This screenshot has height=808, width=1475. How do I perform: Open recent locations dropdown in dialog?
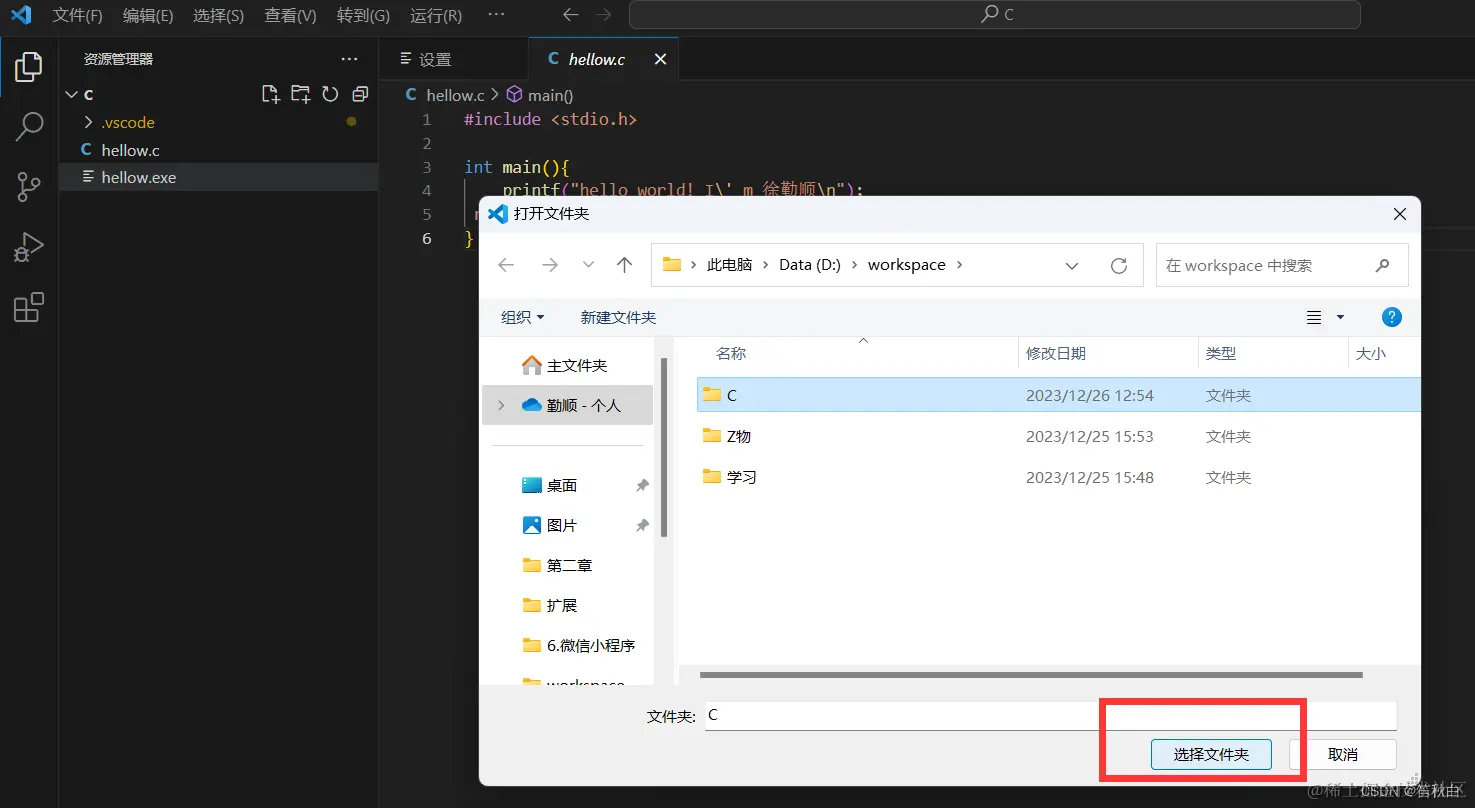click(588, 265)
